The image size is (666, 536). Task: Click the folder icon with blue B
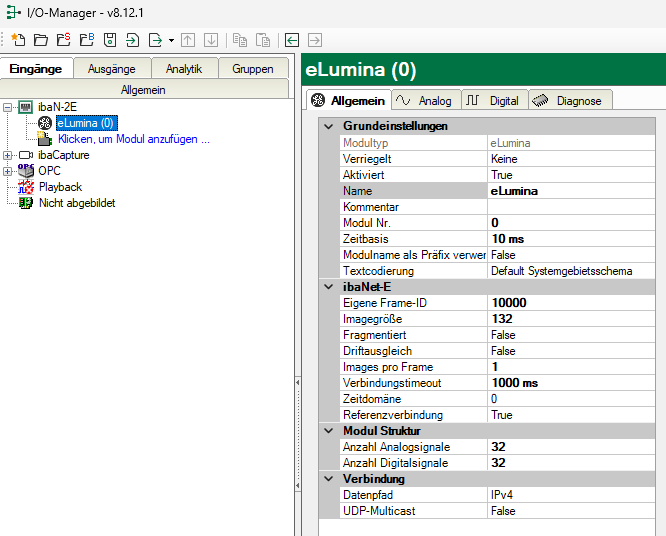[86, 40]
